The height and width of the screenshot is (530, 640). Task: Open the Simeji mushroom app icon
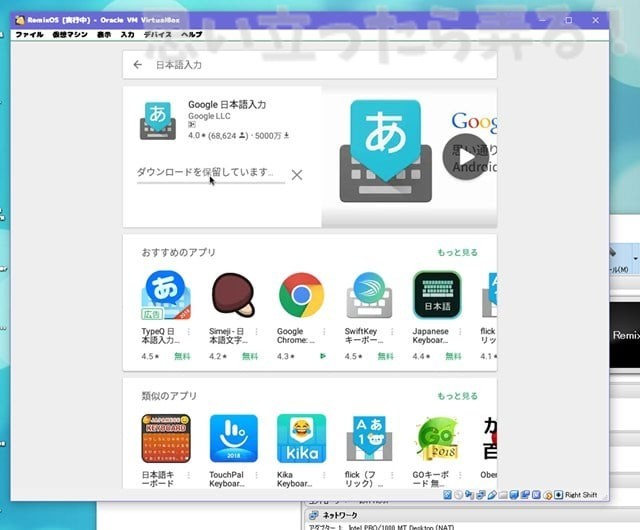coord(233,296)
